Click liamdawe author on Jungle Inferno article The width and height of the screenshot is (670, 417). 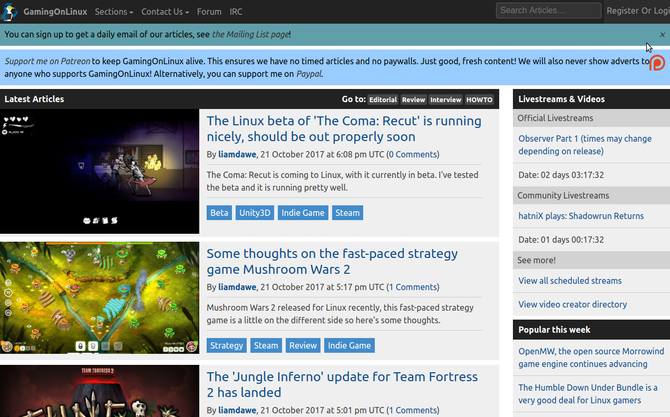pos(237,410)
